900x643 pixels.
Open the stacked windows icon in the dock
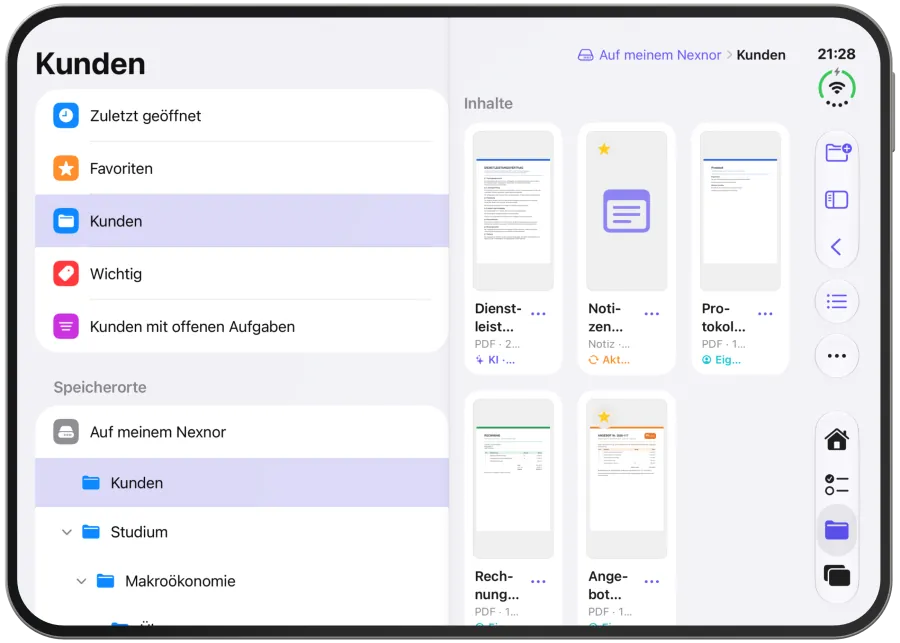click(837, 575)
